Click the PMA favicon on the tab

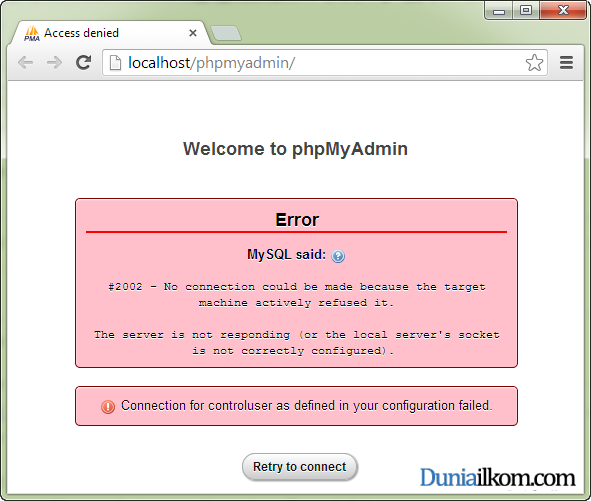pyautogui.click(x=32, y=33)
